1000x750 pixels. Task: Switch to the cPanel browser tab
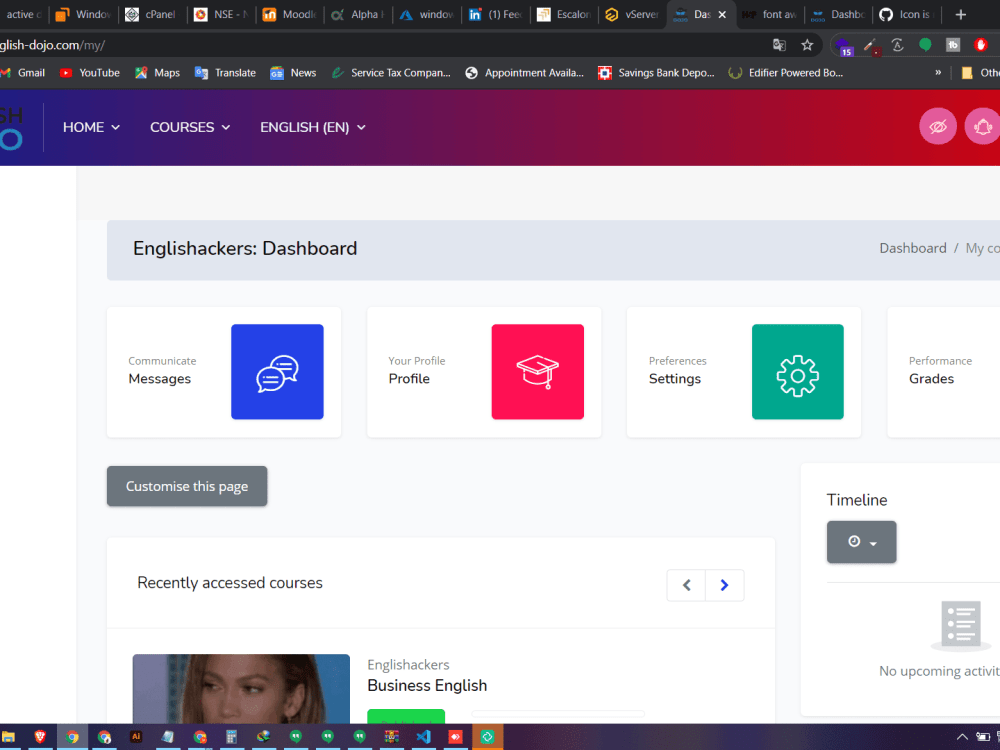(152, 14)
